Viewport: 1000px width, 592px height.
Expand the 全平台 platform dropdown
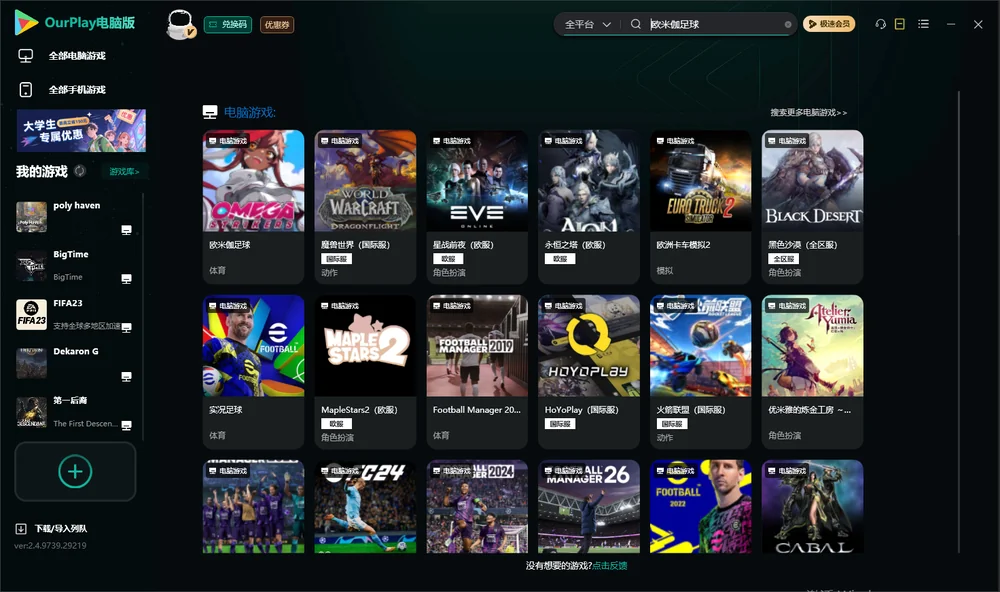click(x=587, y=24)
